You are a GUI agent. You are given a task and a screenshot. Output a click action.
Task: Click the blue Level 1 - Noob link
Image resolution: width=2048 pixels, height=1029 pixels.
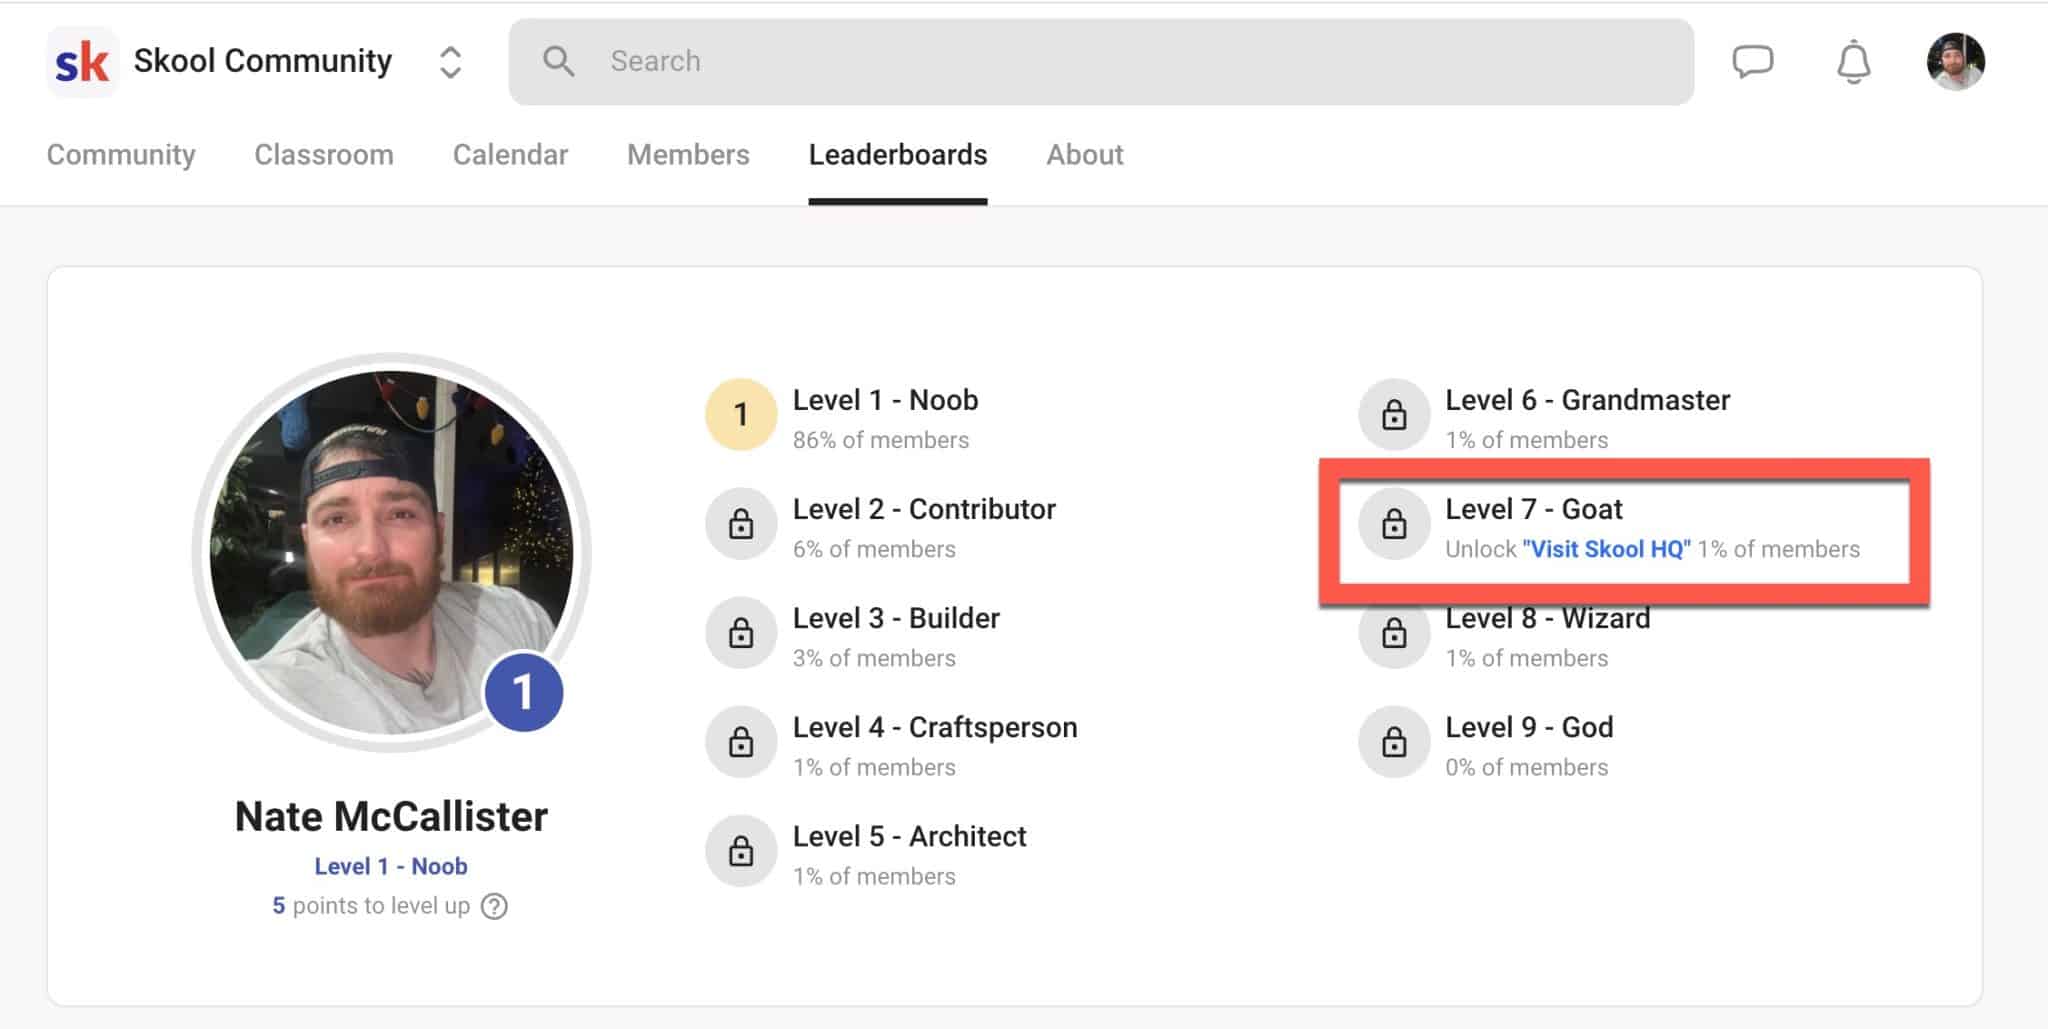coord(391,866)
